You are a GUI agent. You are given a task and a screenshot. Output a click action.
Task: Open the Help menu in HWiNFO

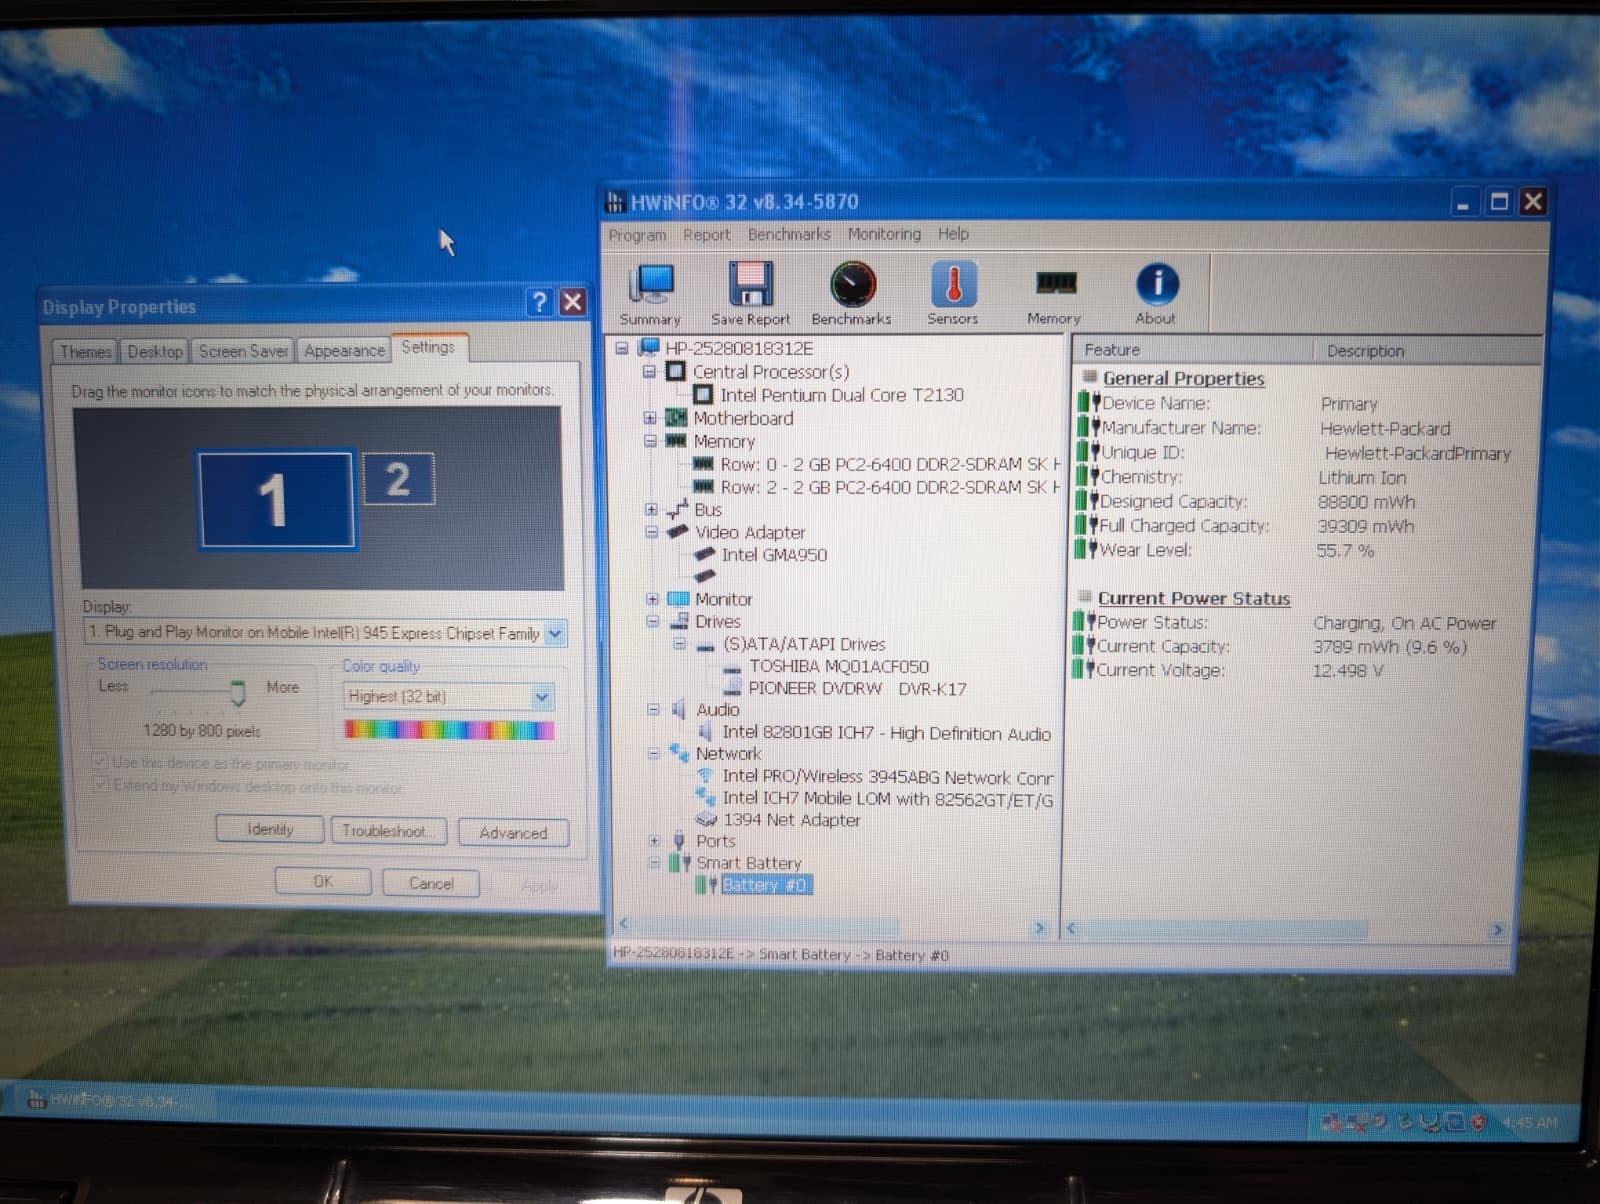953,233
